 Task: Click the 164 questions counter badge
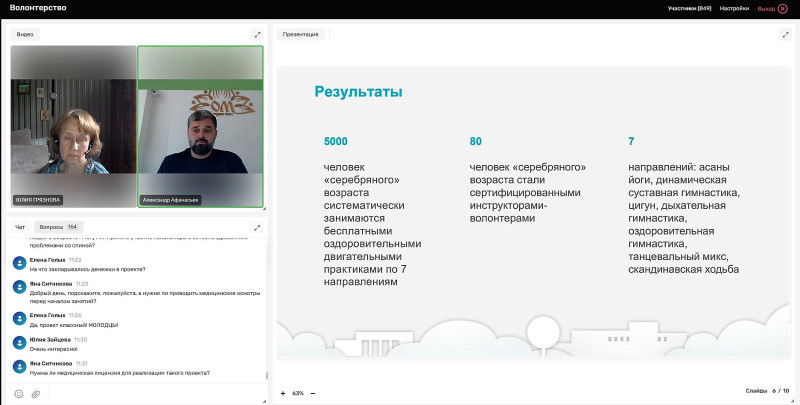72,227
